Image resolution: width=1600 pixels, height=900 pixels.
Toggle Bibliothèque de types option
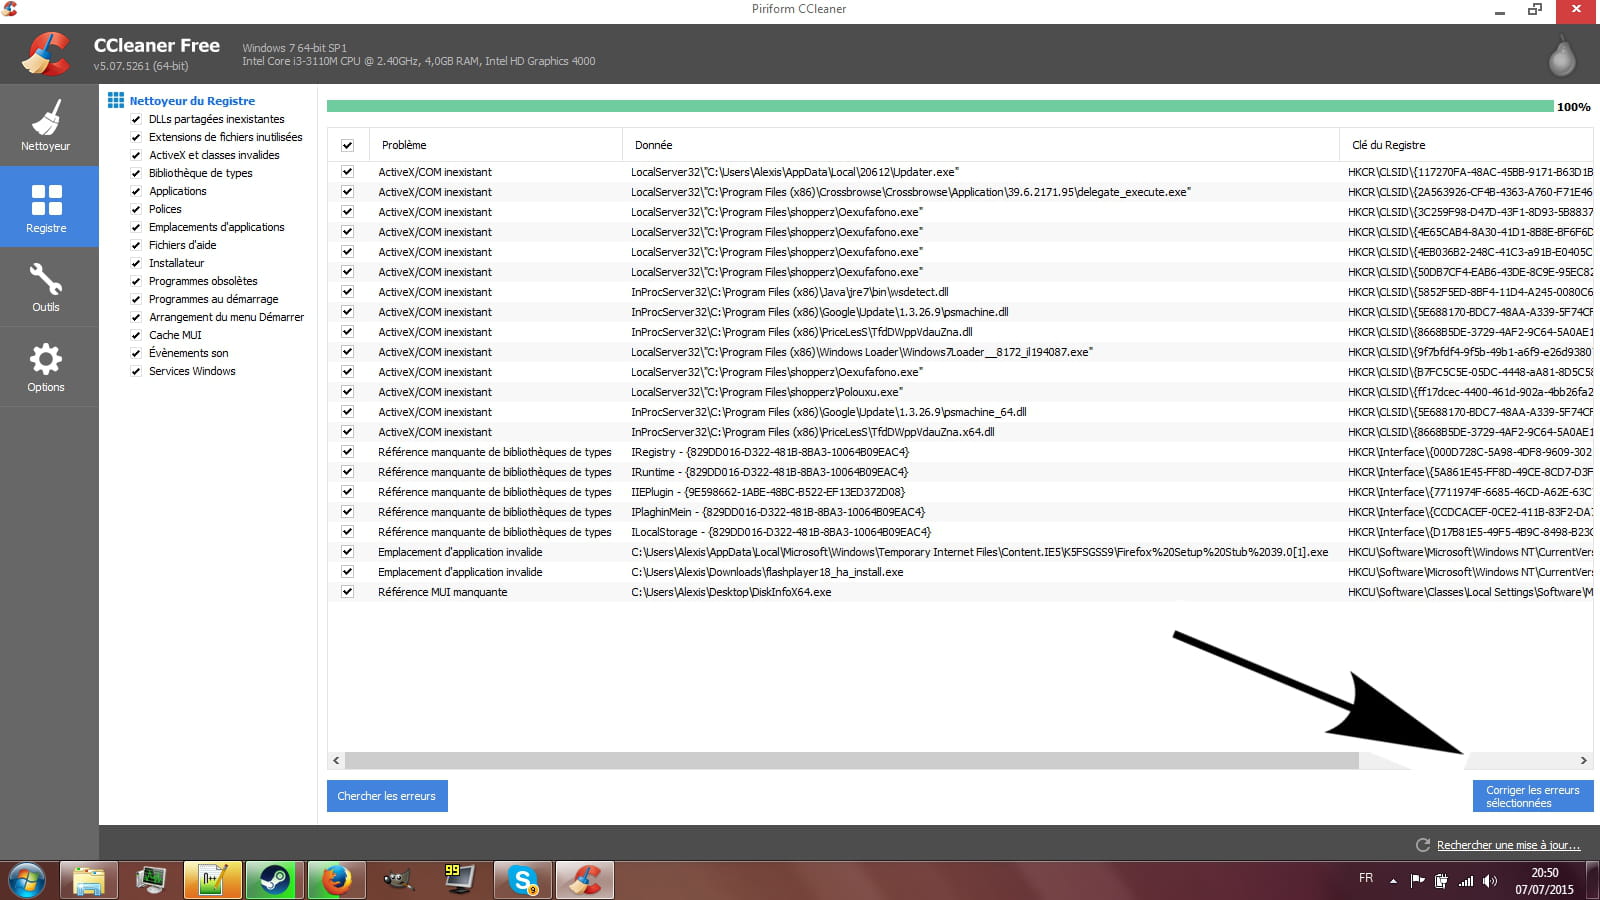(x=136, y=173)
